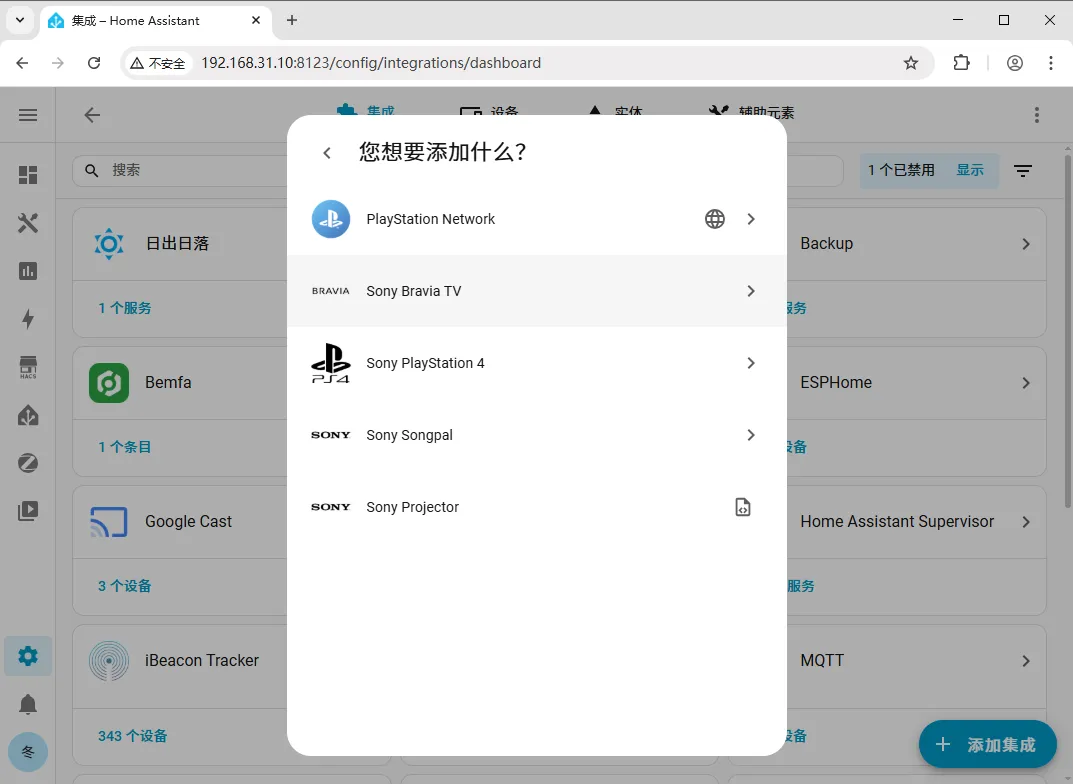Image resolution: width=1073 pixels, height=784 pixels.
Task: Open 3 个设备 link under Google Cast
Action: [125, 586]
